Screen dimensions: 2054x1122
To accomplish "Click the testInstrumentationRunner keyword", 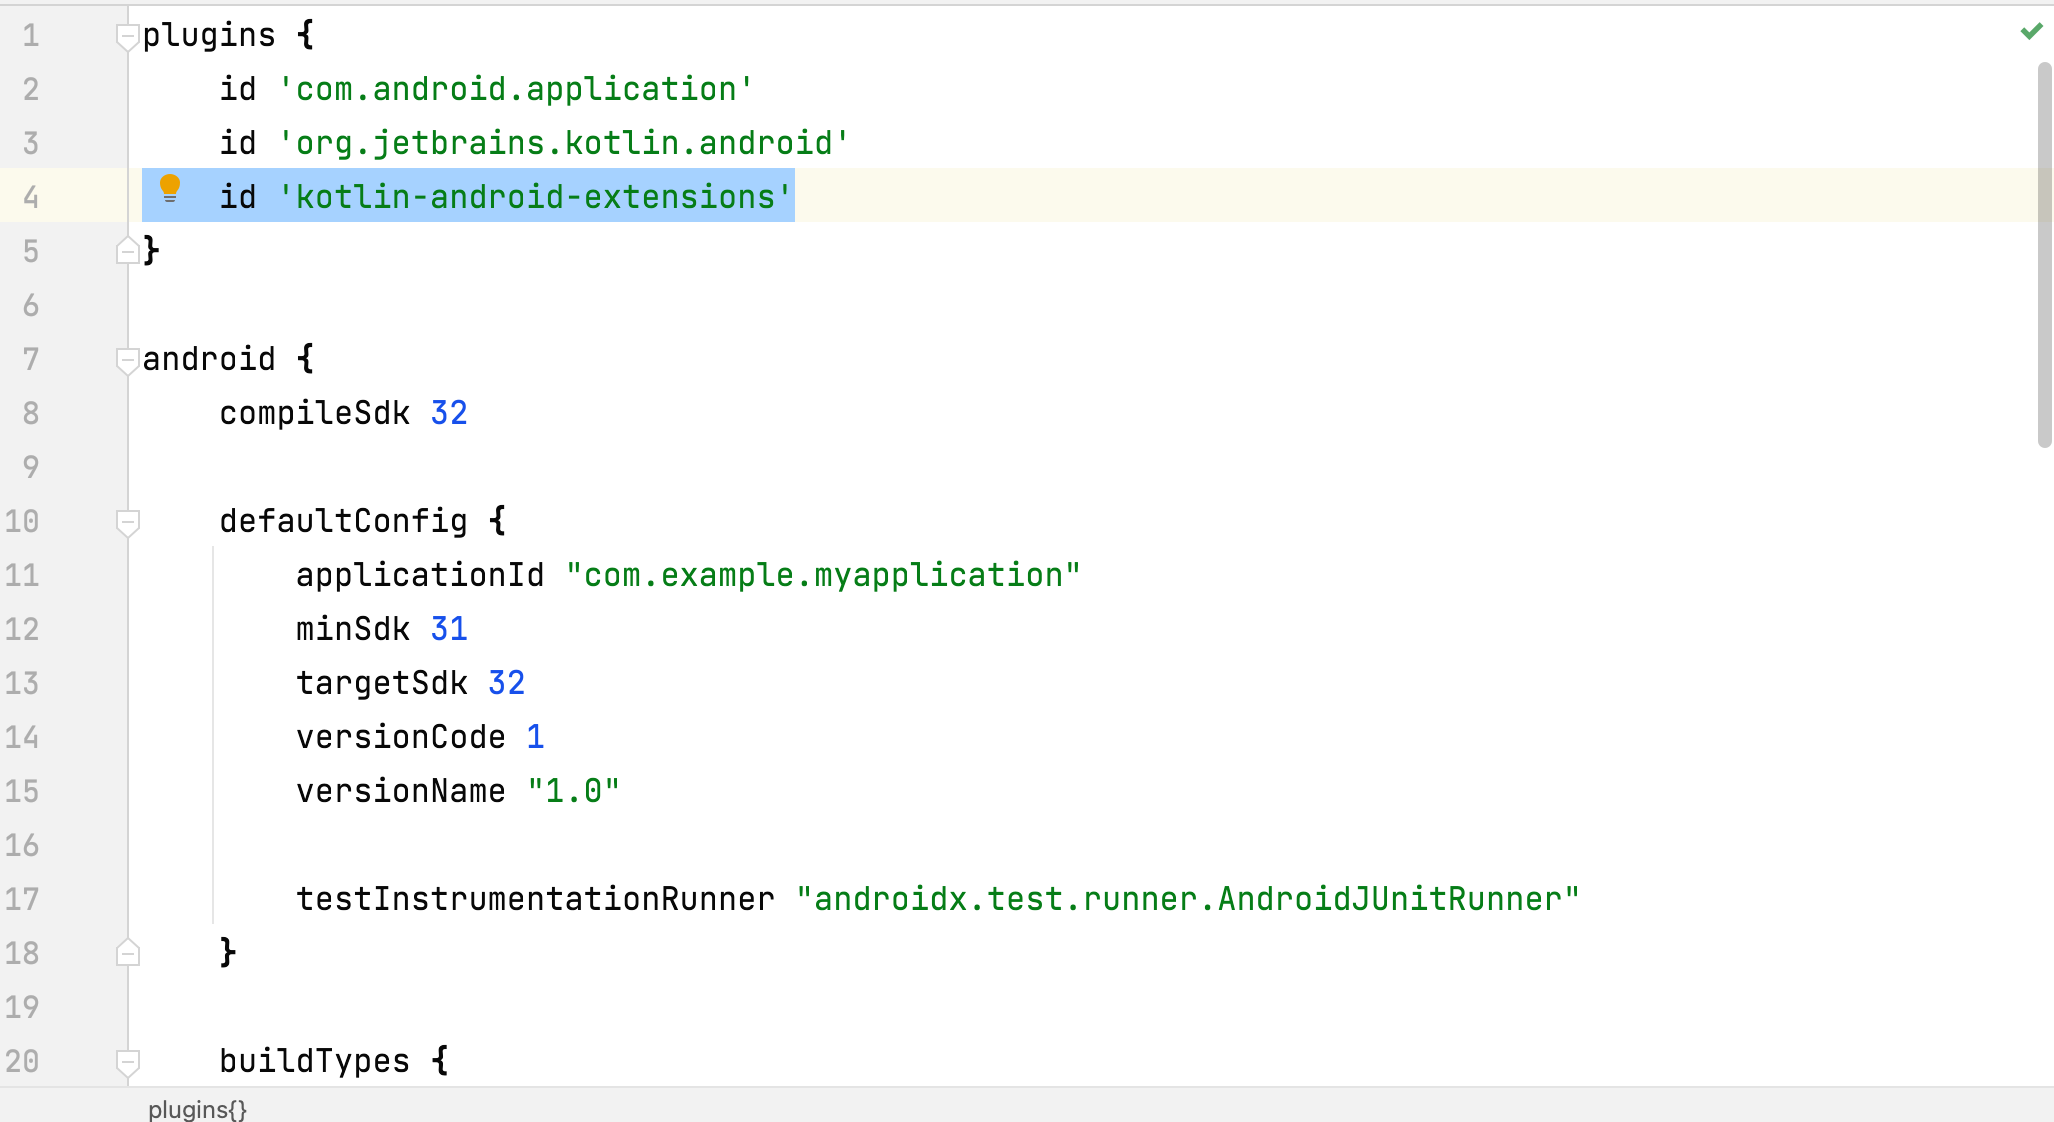I will click(535, 899).
